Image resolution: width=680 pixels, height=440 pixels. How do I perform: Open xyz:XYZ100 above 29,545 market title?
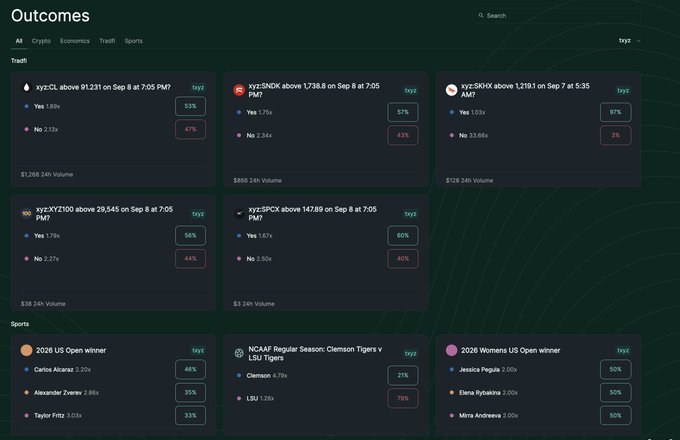point(104,213)
